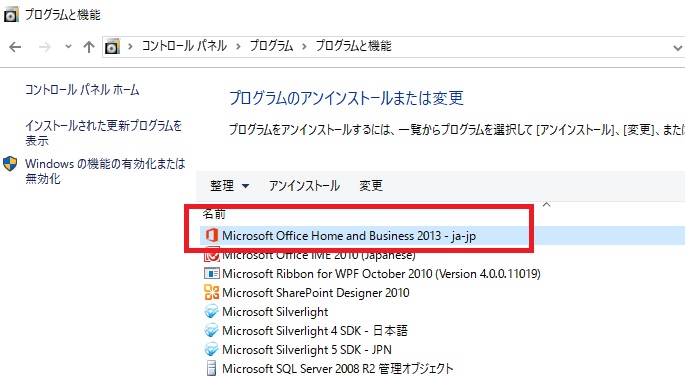Click the Windows features shield icon
Image resolution: width=685 pixels, height=377 pixels.
[x=10, y=164]
